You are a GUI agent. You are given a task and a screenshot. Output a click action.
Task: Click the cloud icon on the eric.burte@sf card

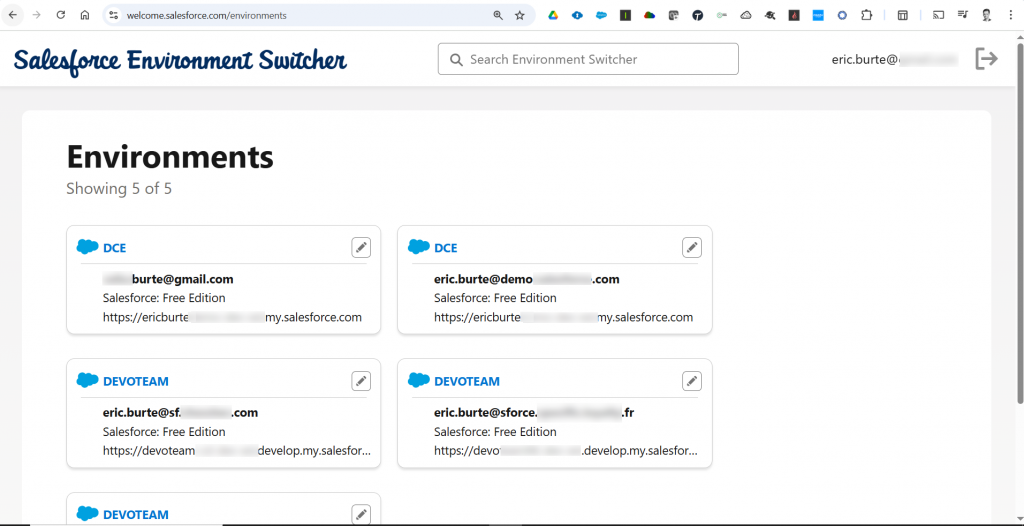[x=88, y=380]
